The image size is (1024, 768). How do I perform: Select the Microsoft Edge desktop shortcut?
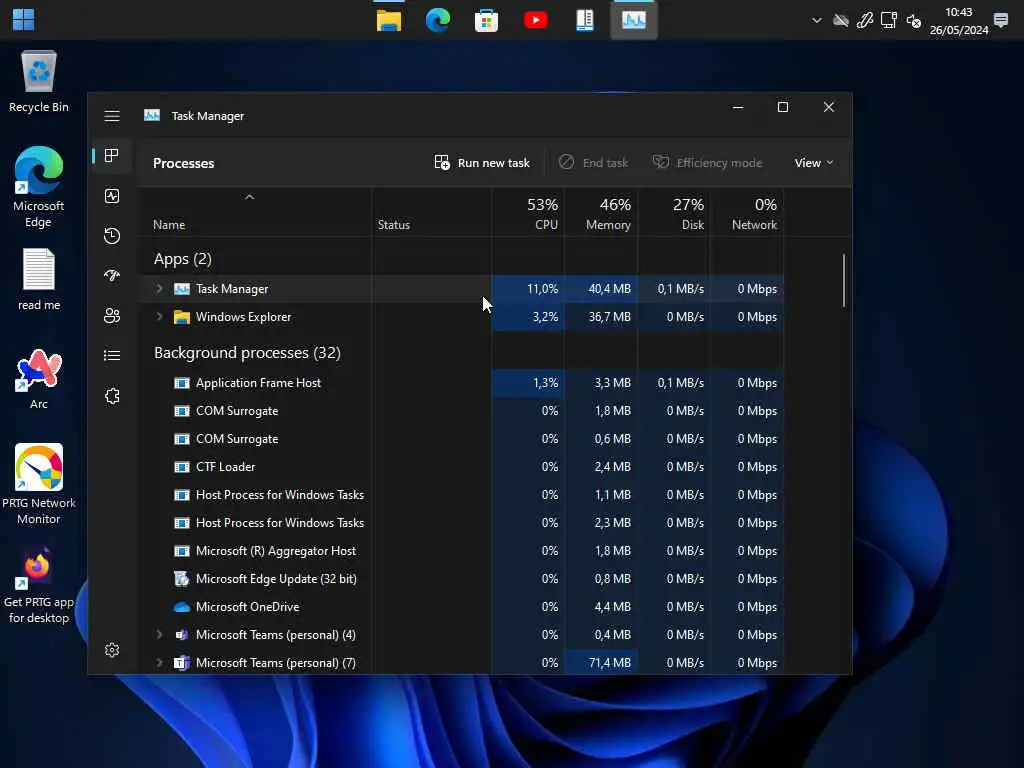coord(39,187)
